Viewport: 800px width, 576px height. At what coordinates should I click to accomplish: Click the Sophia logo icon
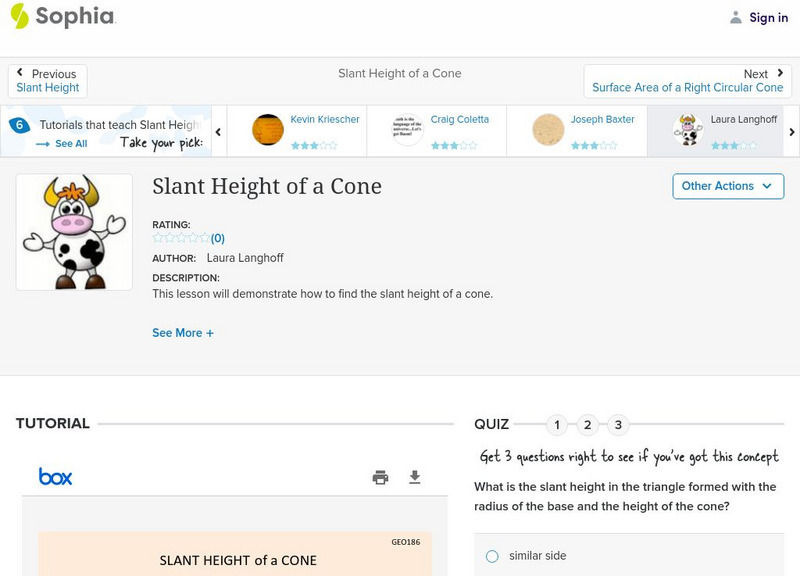tap(19, 17)
